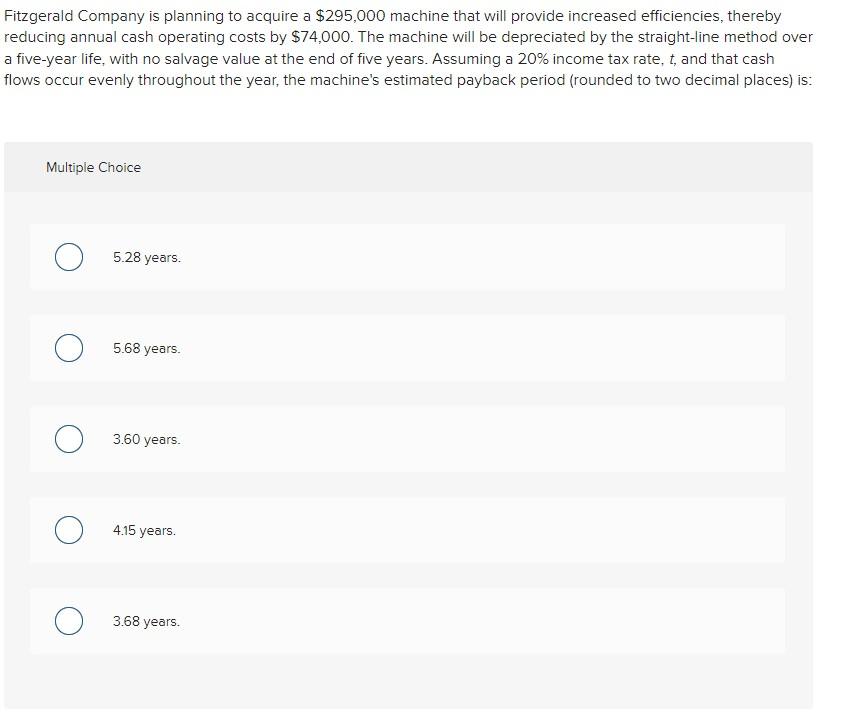This screenshot has width=850, height=719.
Task: Click the $295,000 amount in the question
Action: tap(350, 16)
